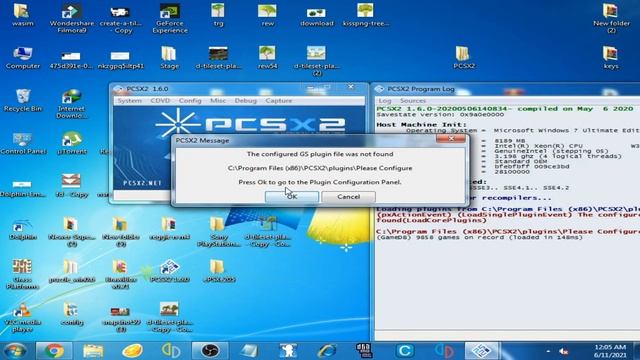Viewport: 640px width, 360px height.
Task: Click the PCSX2 Program Log title bar
Action: click(506, 89)
